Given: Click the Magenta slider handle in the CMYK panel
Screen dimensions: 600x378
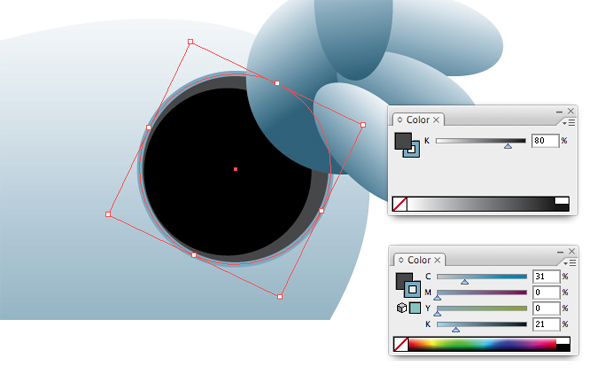Looking at the screenshot, I should click(437, 298).
